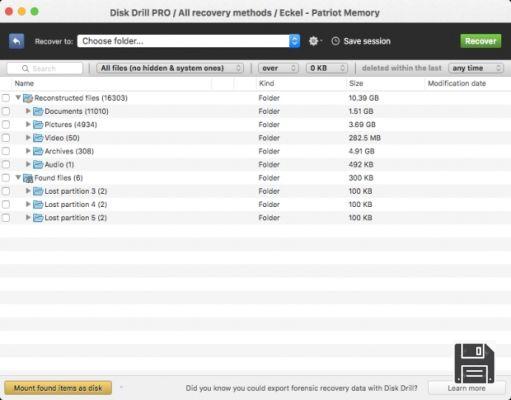
Task: Click the Learn more button
Action: pos(467,388)
